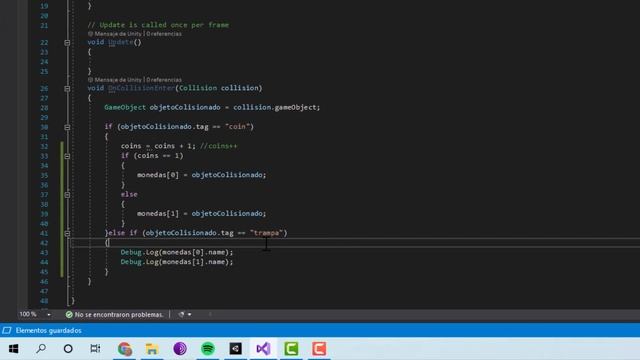The image size is (640, 360).
Task: Click line number 42 in the gutter
Action: [44, 243]
